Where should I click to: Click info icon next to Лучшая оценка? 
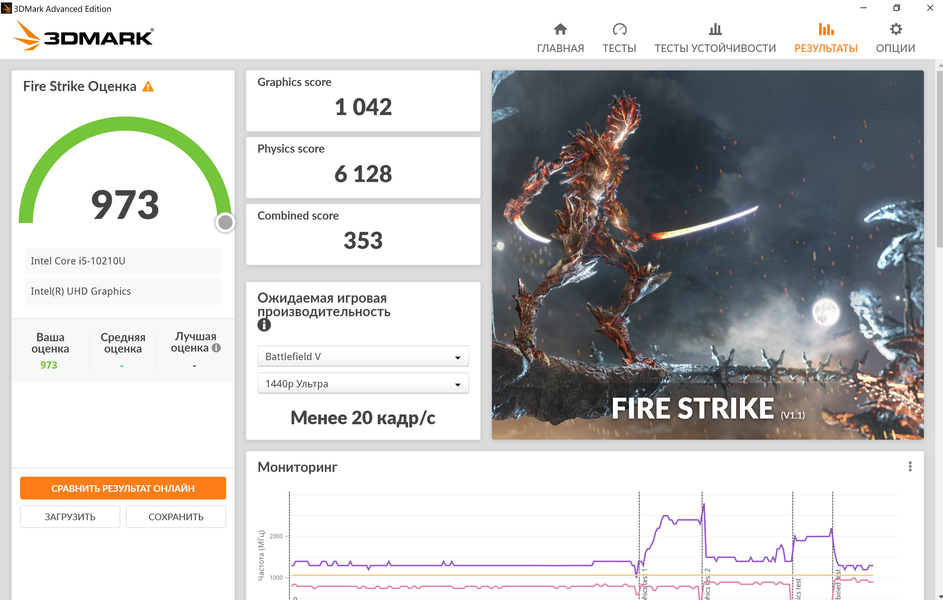tap(216, 349)
